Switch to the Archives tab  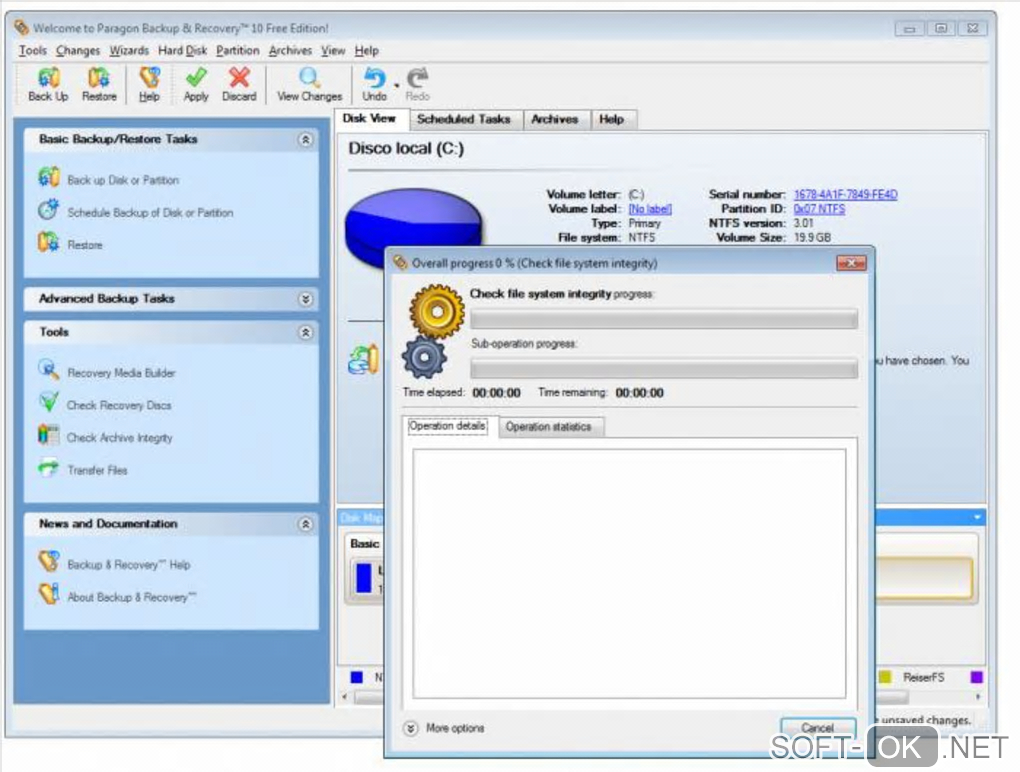click(554, 120)
